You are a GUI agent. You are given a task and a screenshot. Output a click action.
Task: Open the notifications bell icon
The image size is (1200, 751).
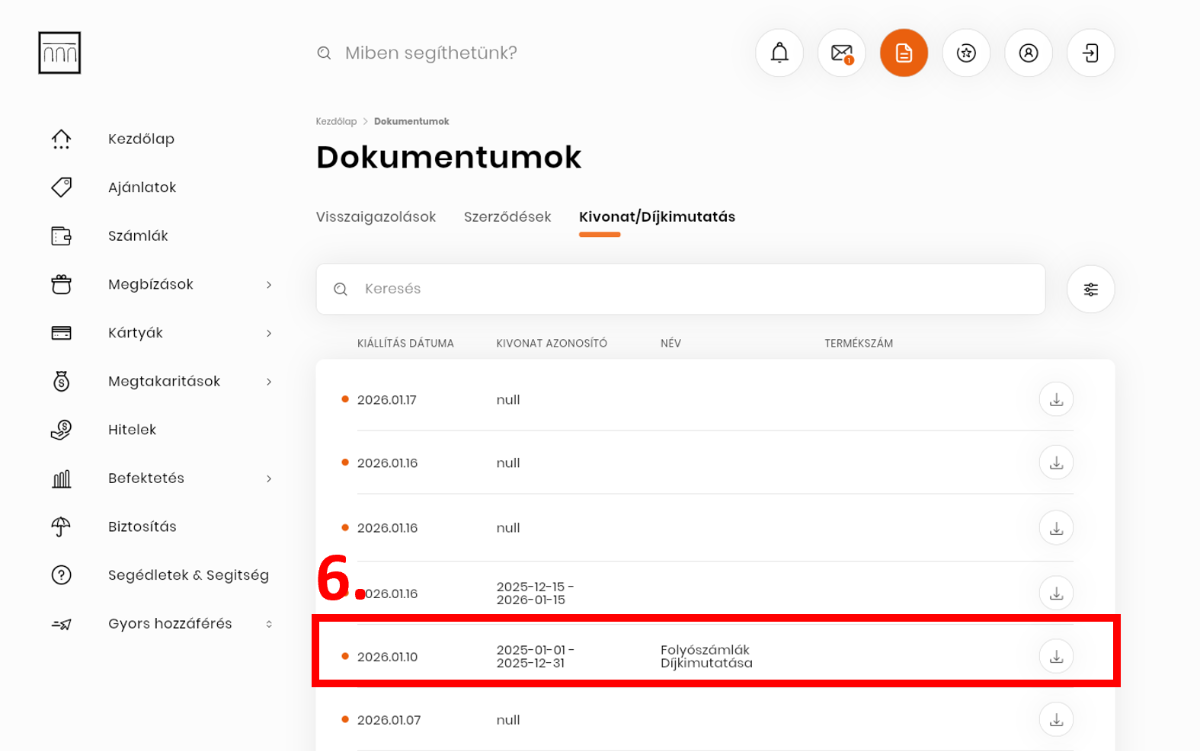780,53
